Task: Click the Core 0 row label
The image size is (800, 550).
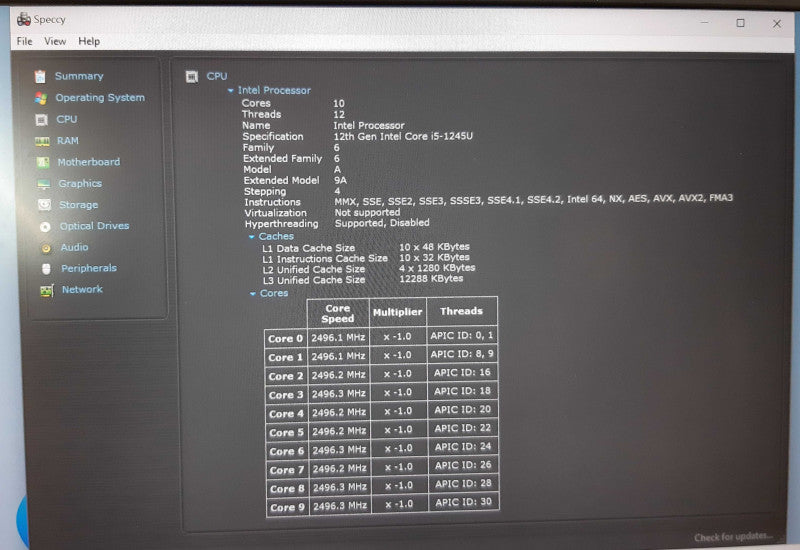Action: (x=286, y=339)
